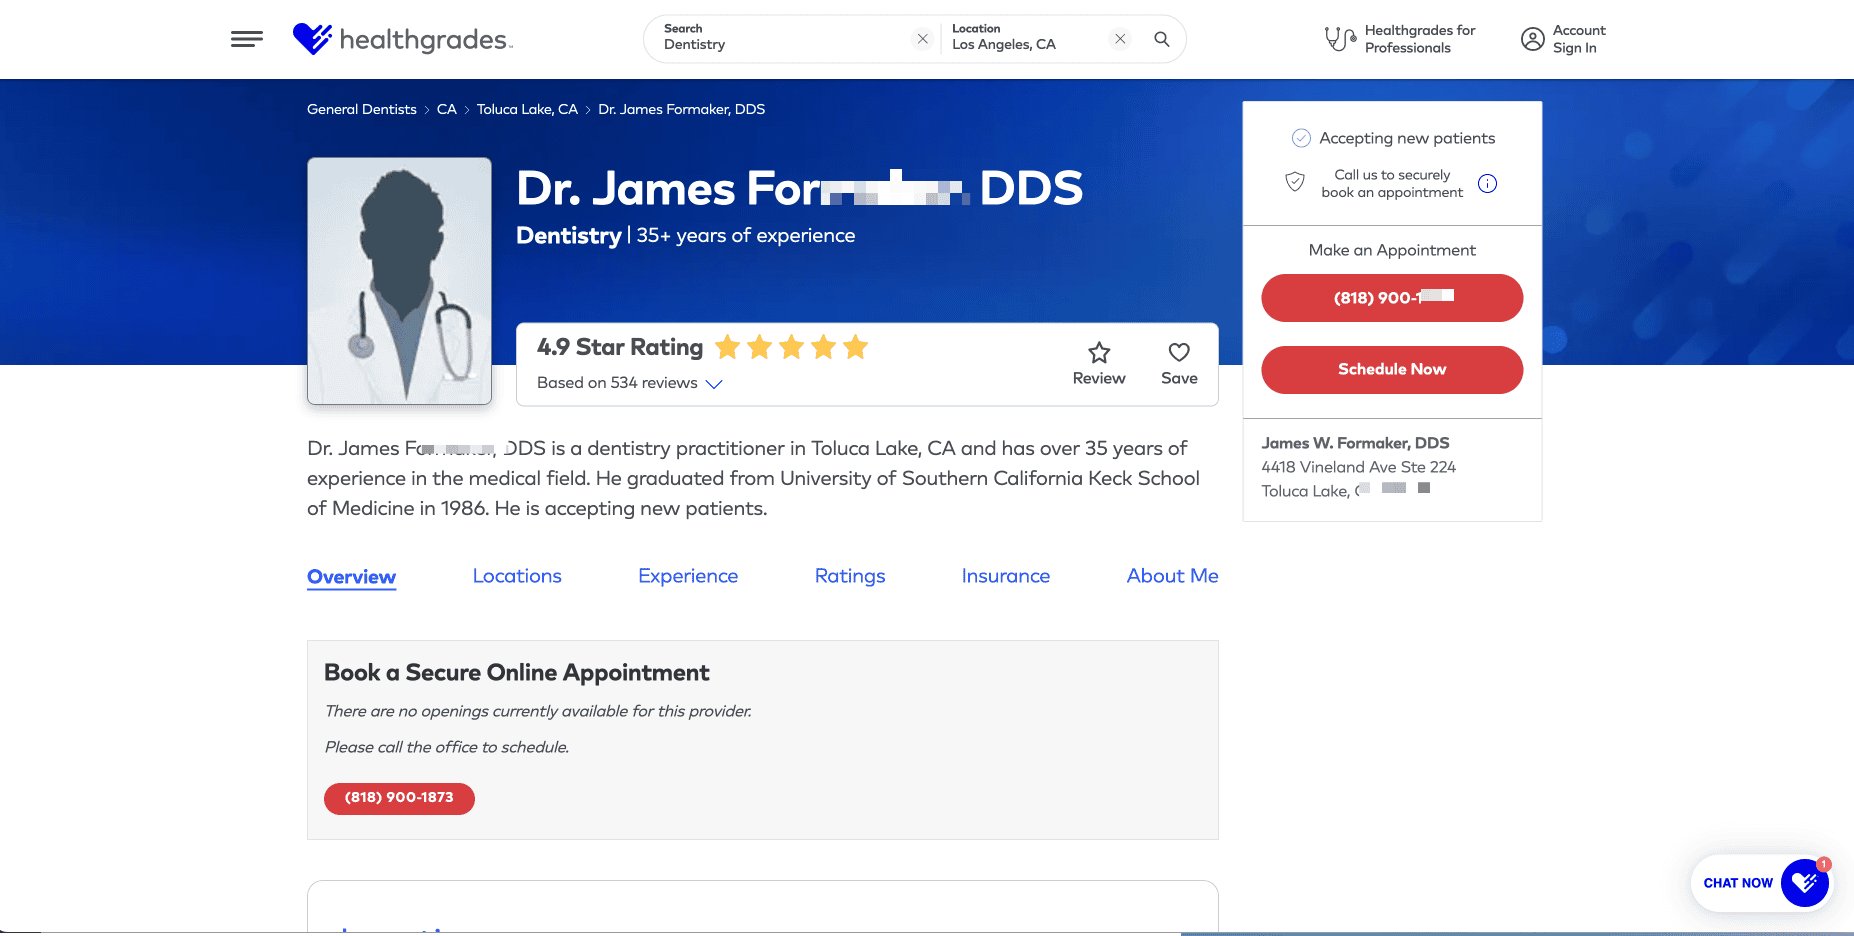Viewport: 1854px width, 936px height.
Task: Click the Account Sign In link
Action: (1579, 39)
